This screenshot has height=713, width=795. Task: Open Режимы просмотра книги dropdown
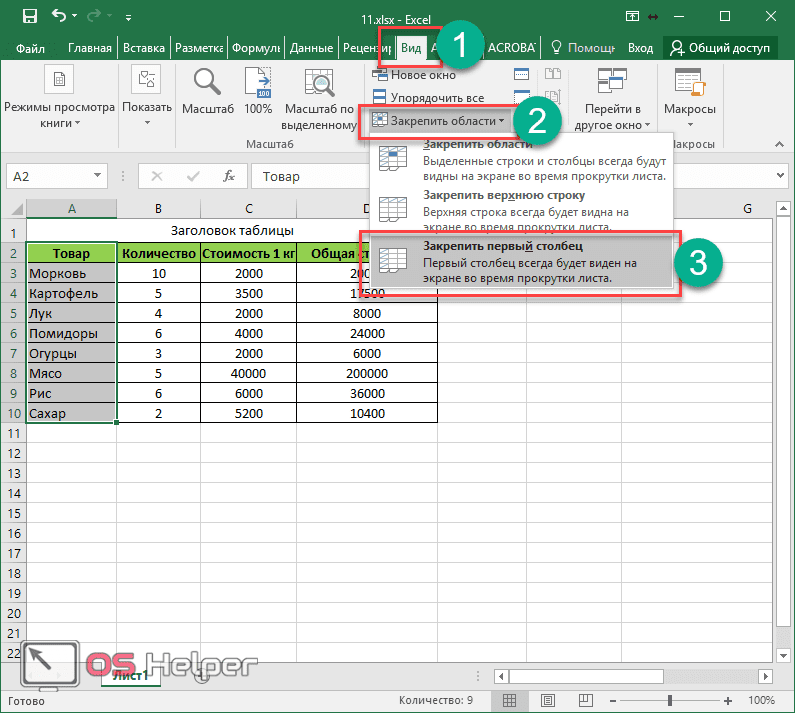[59, 97]
